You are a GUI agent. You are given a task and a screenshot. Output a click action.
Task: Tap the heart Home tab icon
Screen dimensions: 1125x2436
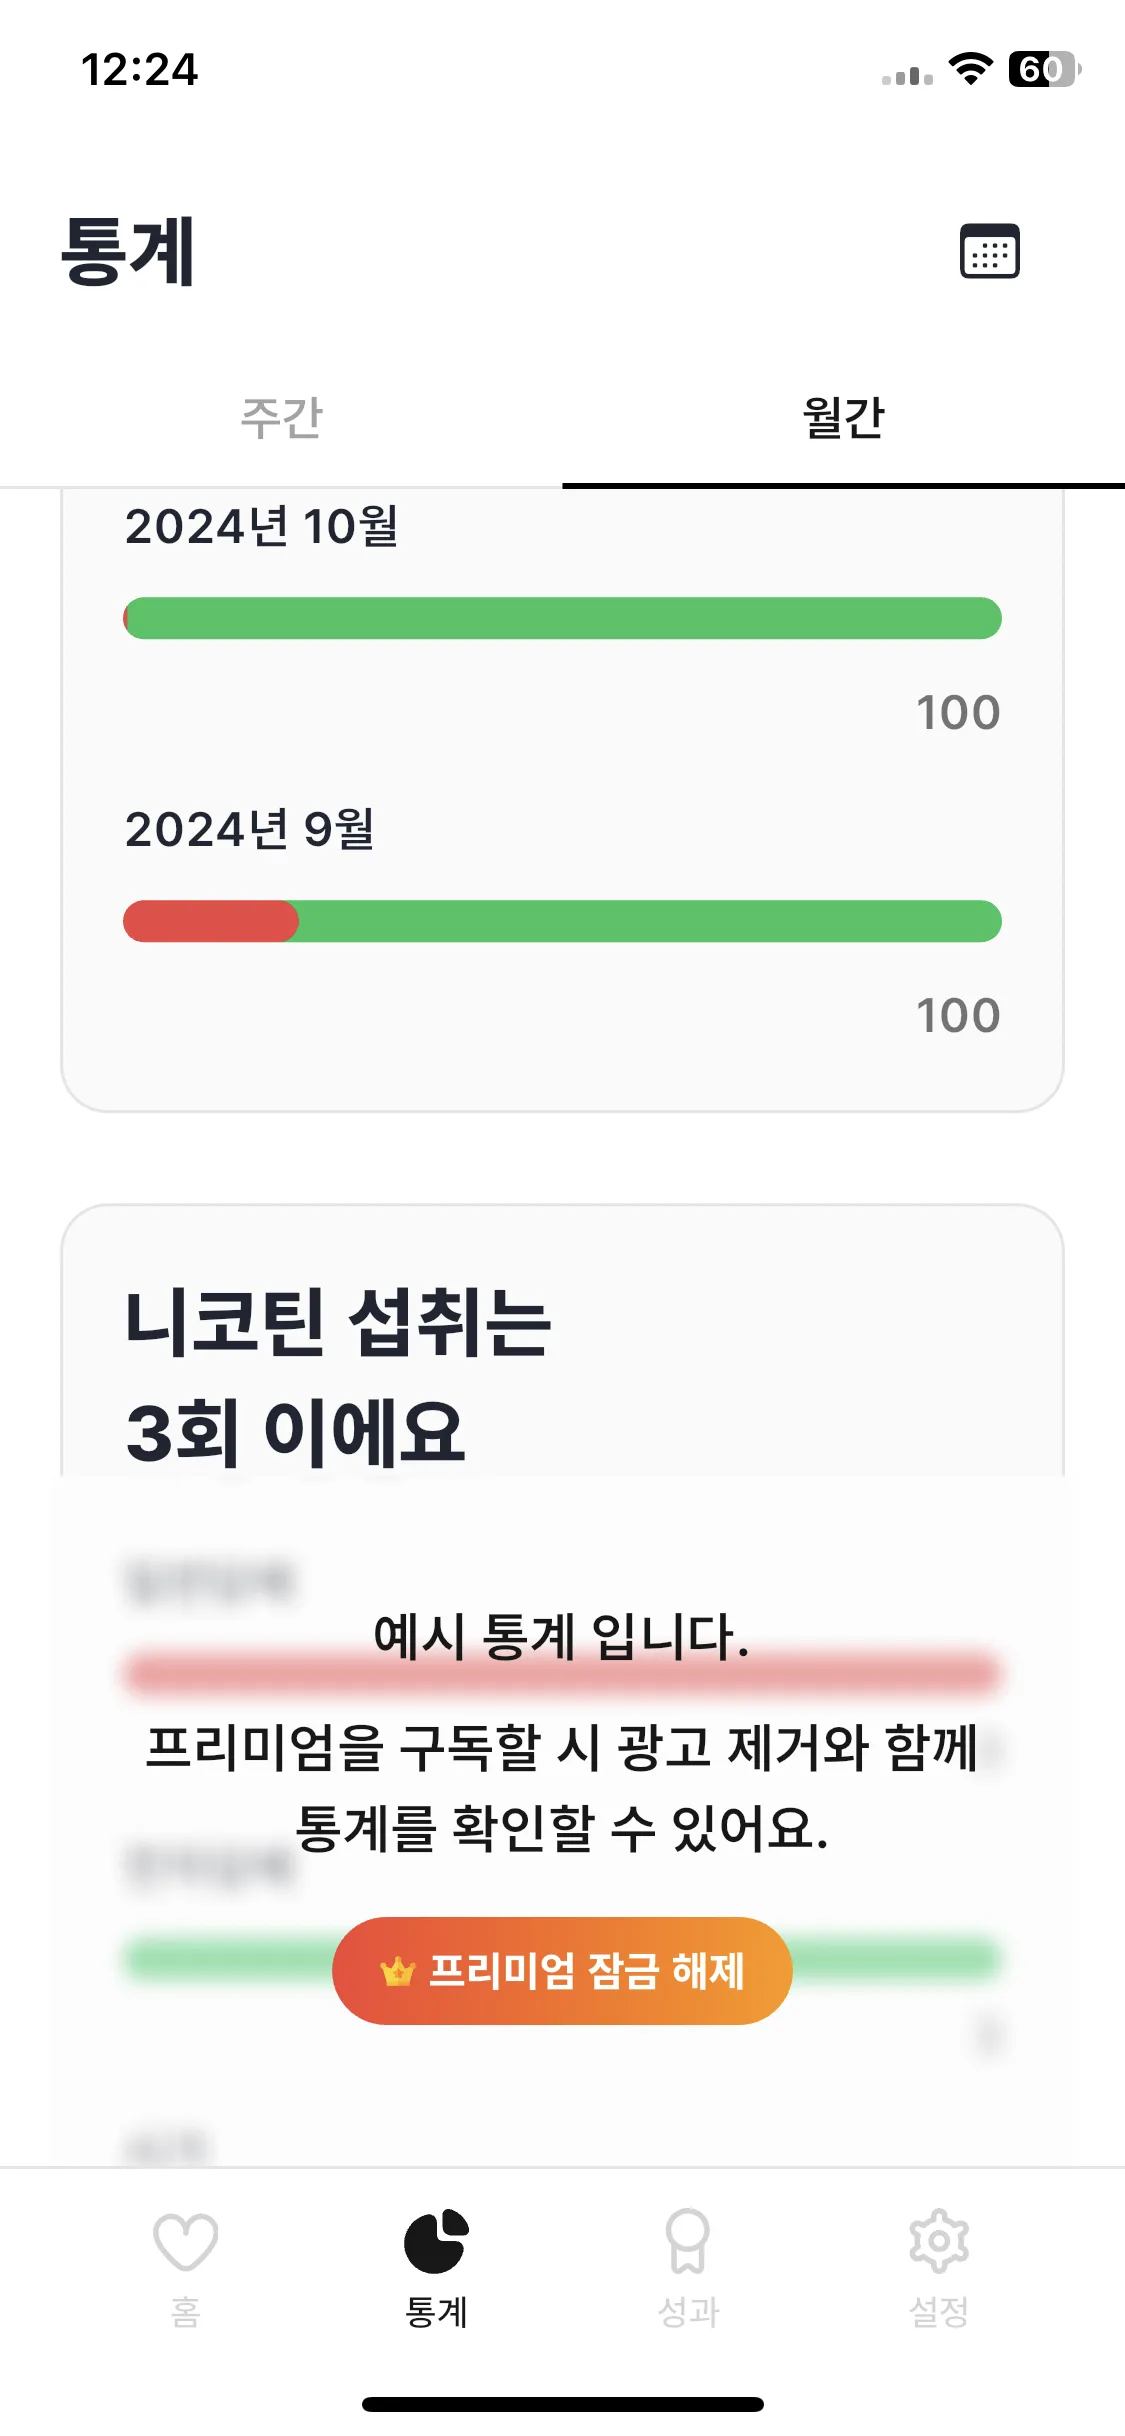(x=185, y=2241)
